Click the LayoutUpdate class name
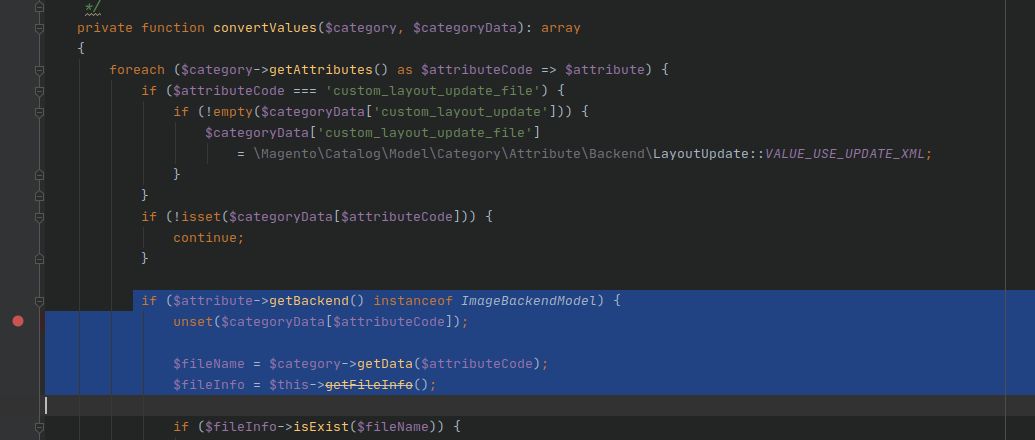 [702, 154]
